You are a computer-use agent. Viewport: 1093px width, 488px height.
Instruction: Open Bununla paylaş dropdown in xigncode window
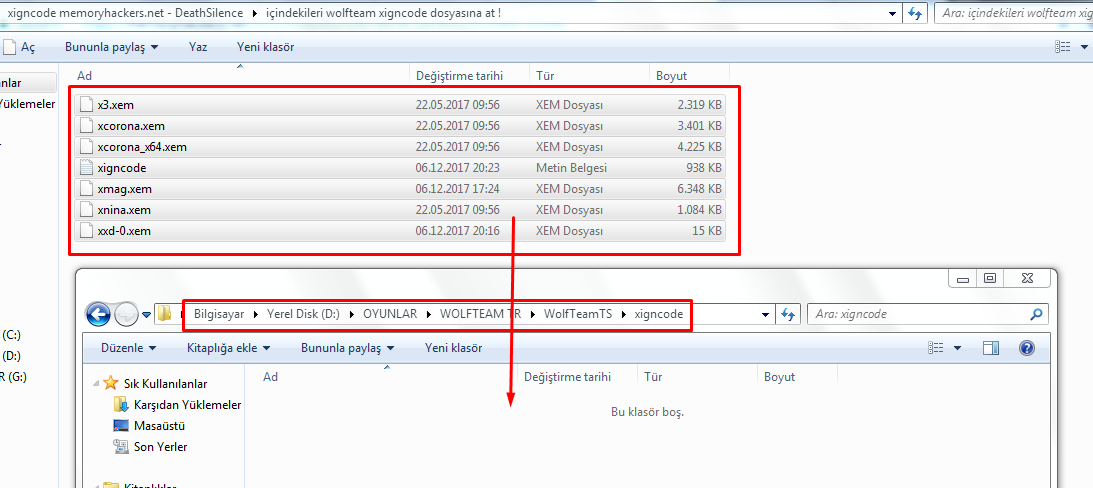tap(348, 348)
